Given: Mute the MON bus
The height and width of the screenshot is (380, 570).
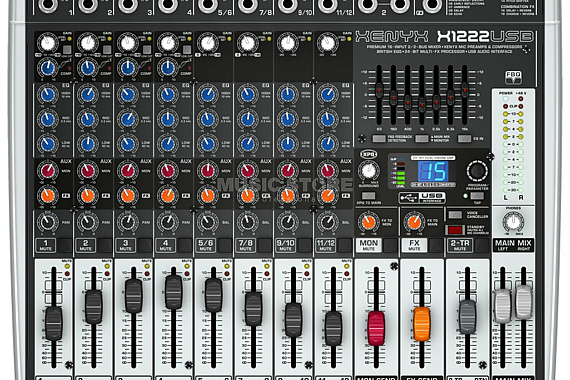Looking at the screenshot, I should (x=368, y=245).
